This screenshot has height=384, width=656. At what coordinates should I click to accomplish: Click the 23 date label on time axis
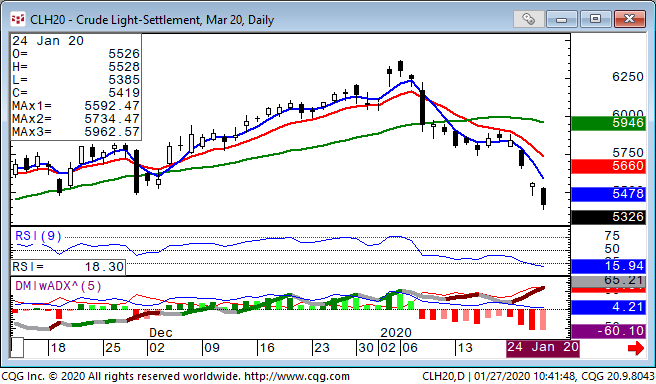[321, 348]
